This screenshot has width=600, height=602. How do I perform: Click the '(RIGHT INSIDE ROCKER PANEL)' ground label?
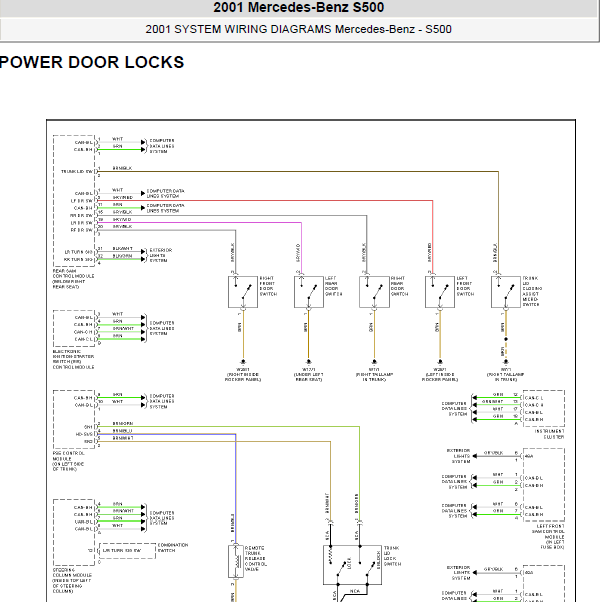point(243,377)
